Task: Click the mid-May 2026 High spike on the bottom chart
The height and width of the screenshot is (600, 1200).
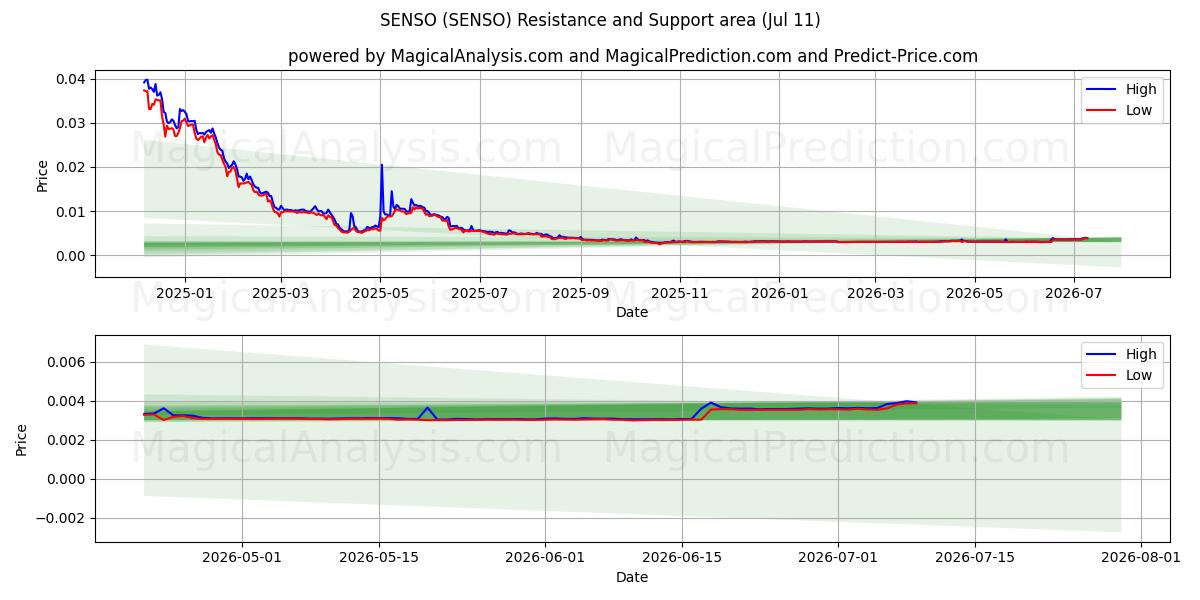Action: [x=427, y=408]
